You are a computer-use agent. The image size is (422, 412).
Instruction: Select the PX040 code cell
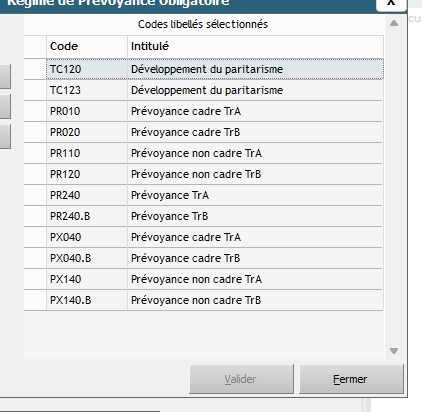coord(87,237)
